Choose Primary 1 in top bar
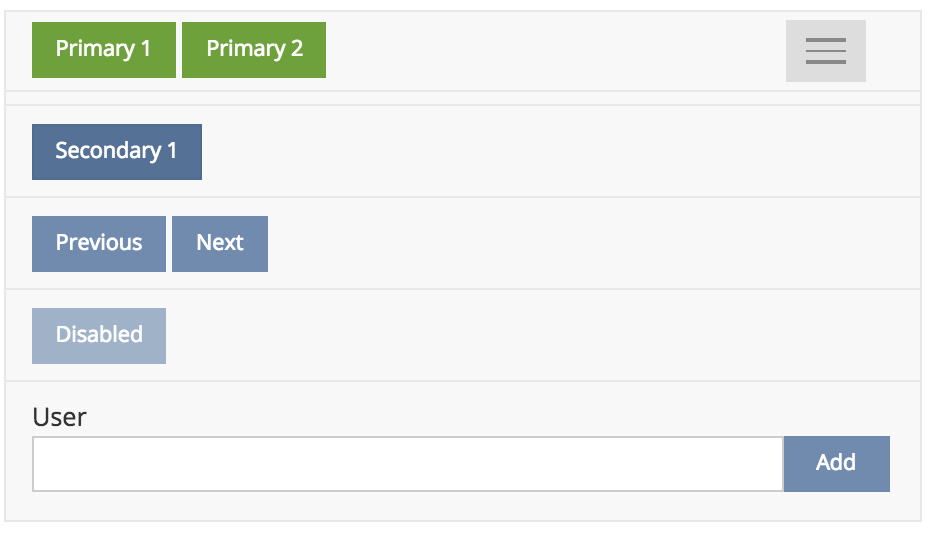Screen dimensions: 938x534 (x=104, y=49)
